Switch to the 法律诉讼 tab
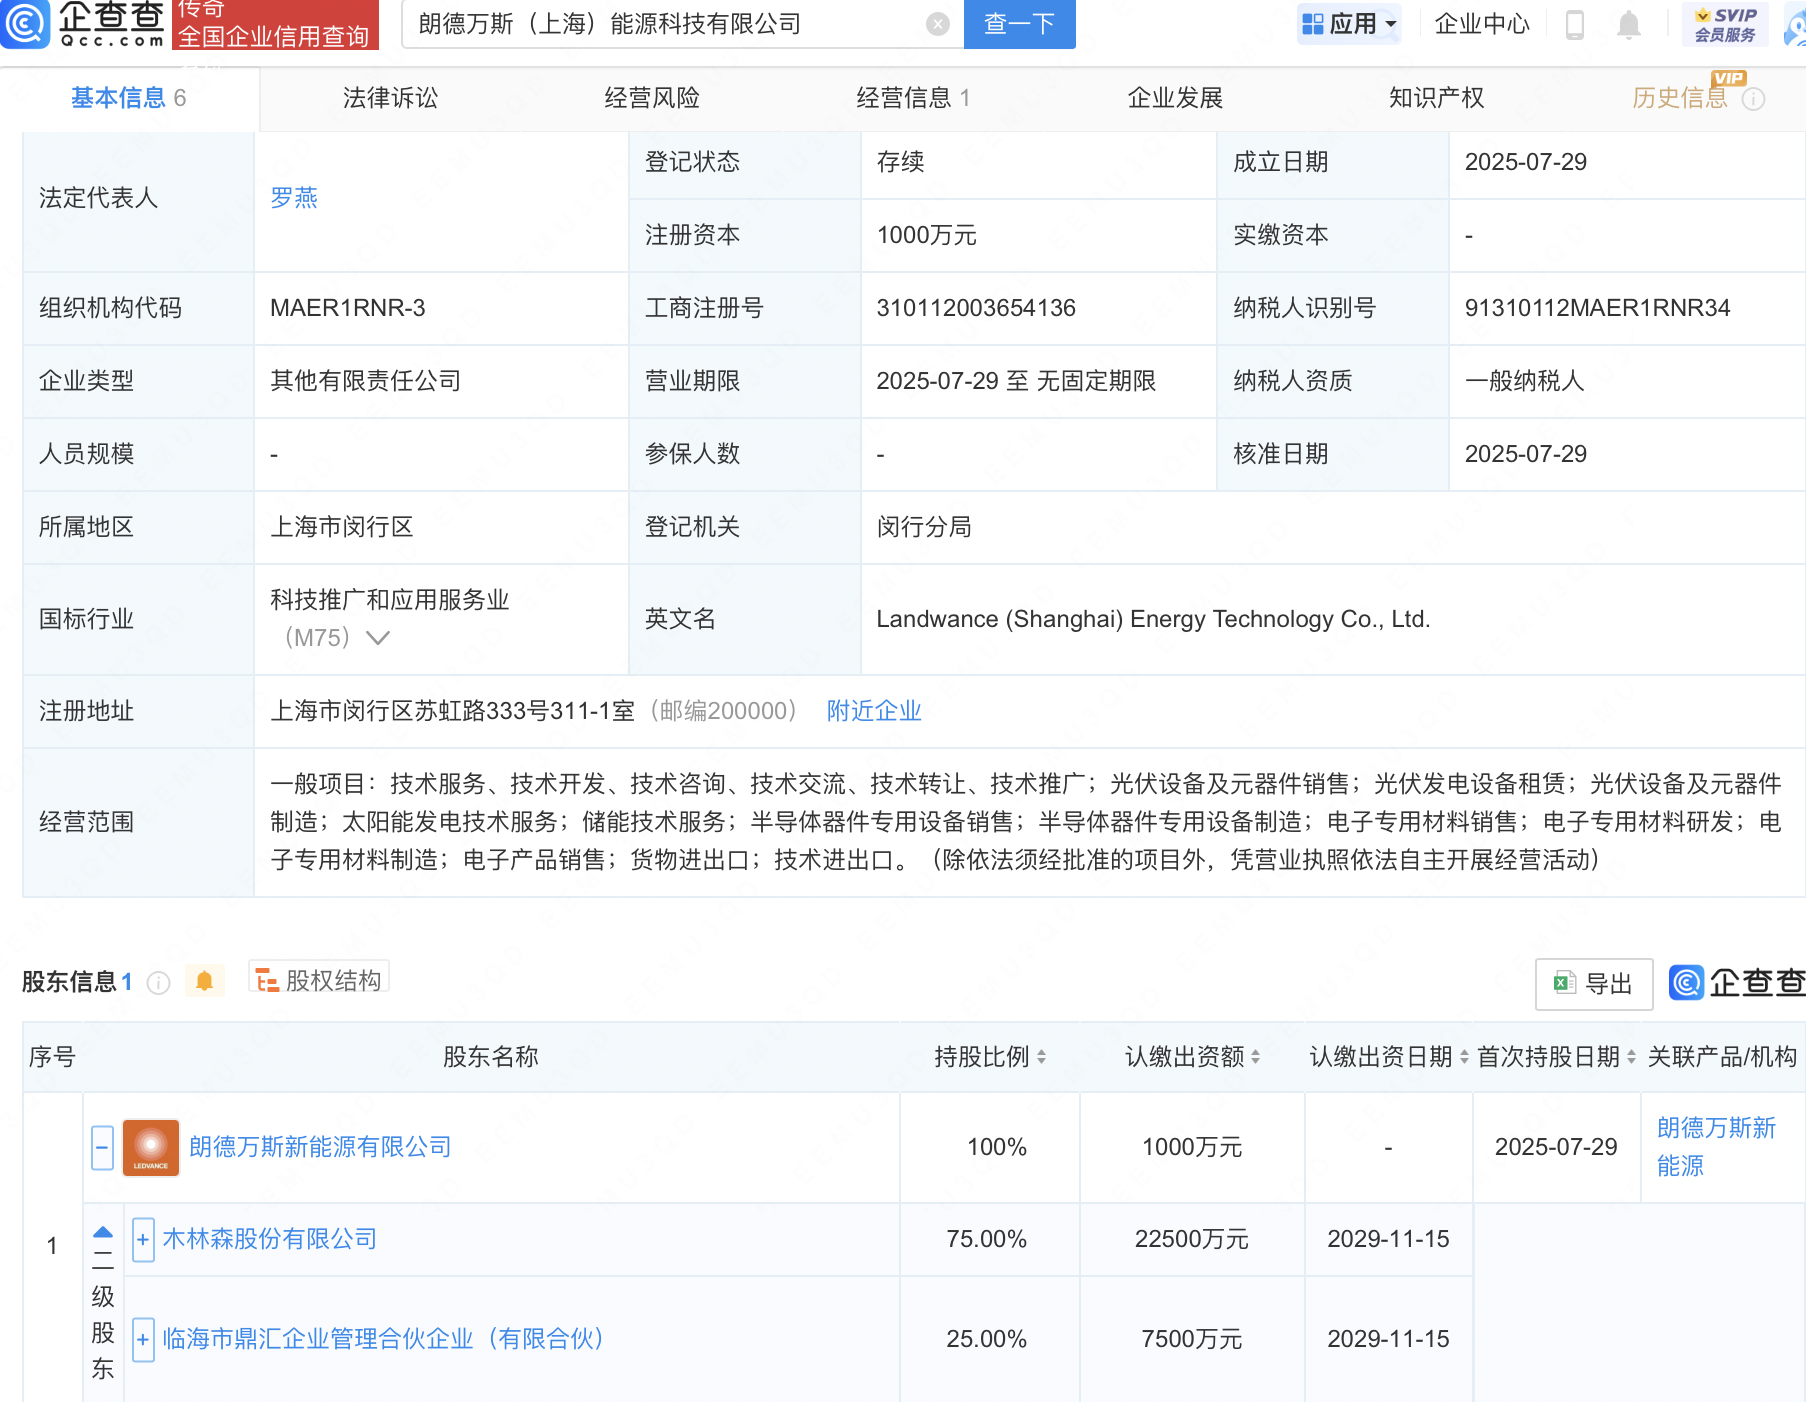This screenshot has height=1402, width=1806. 390,98
